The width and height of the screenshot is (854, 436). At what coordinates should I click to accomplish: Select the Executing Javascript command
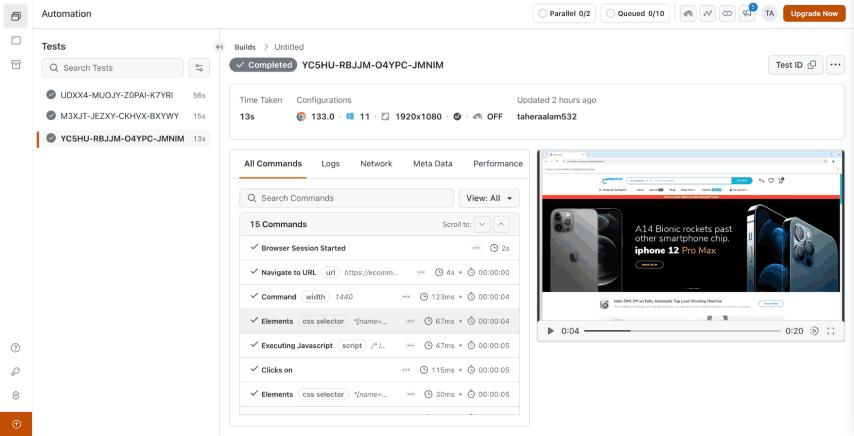click(x=380, y=346)
